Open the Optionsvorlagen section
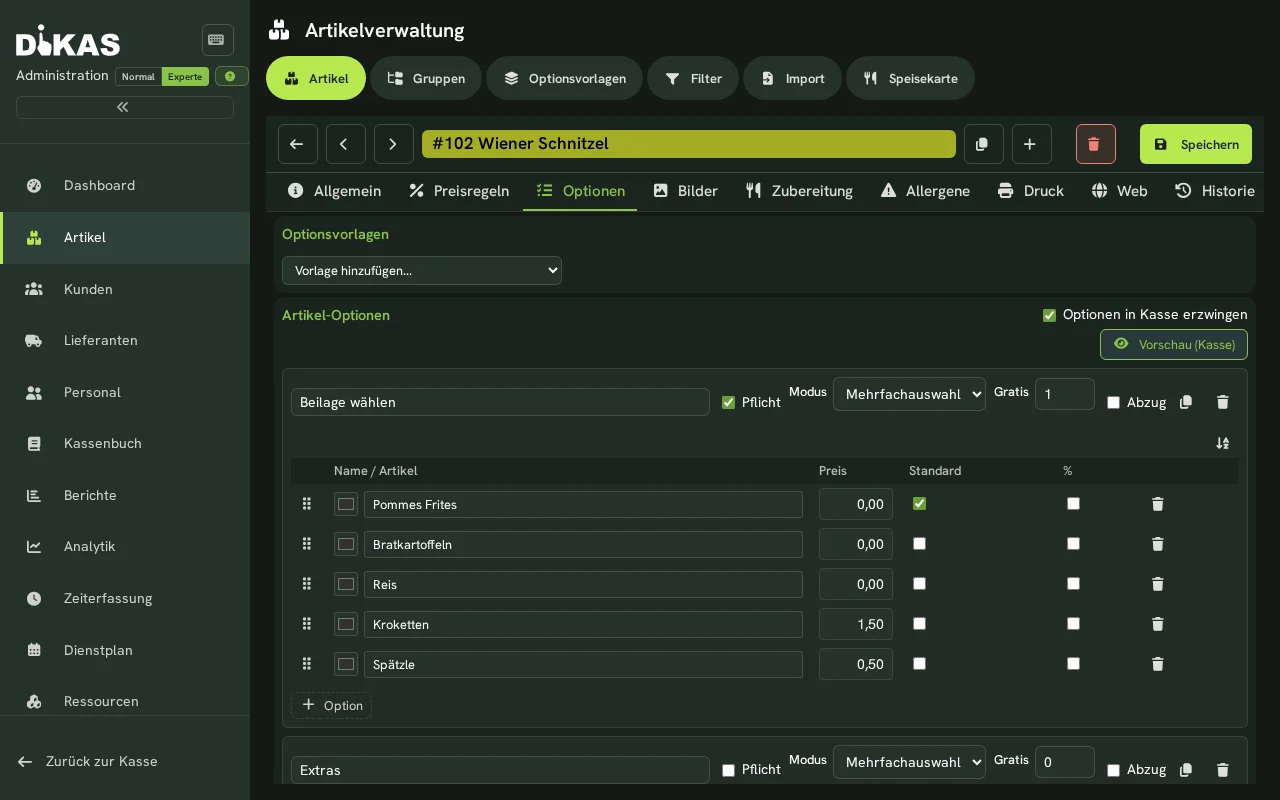 pos(564,78)
